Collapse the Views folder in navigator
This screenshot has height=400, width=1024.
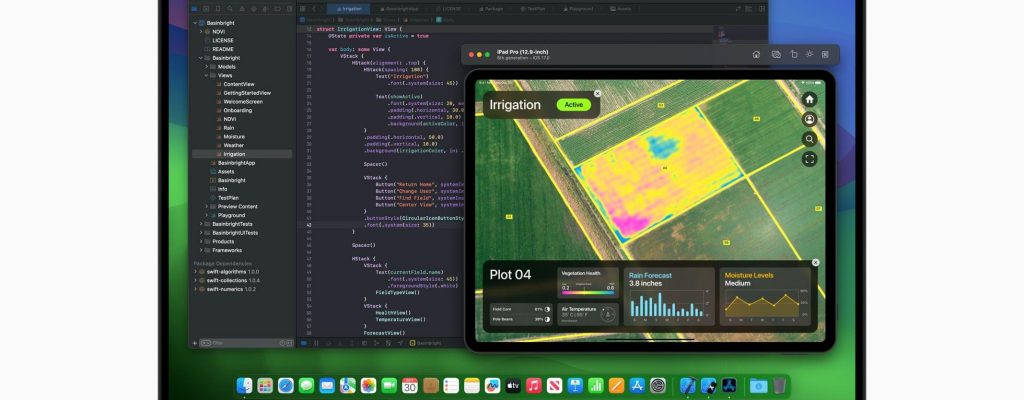[x=206, y=76]
